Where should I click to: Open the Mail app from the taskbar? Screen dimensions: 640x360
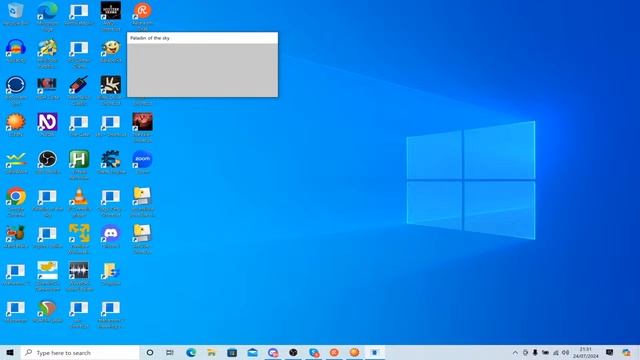coord(252,353)
